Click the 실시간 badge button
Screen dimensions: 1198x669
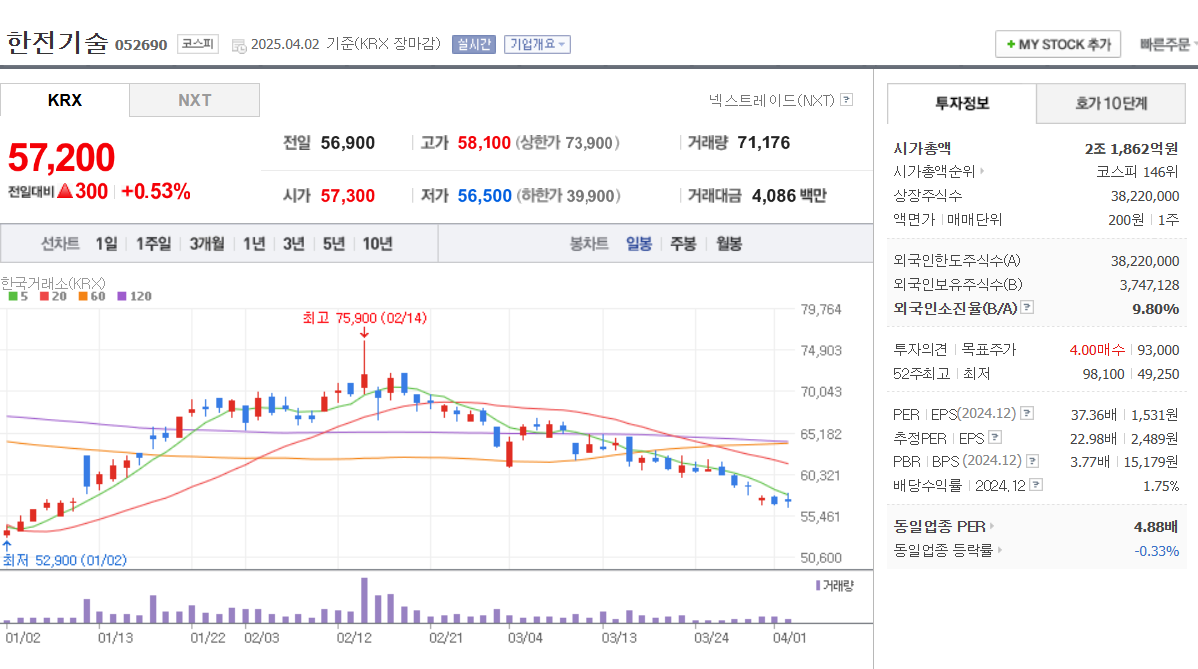[474, 44]
